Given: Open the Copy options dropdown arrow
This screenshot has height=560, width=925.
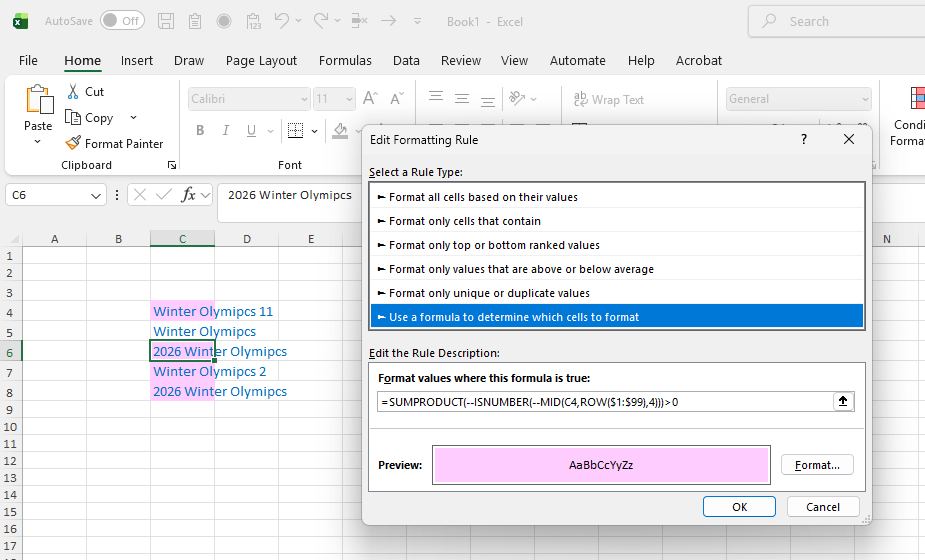Looking at the screenshot, I should [x=133, y=117].
